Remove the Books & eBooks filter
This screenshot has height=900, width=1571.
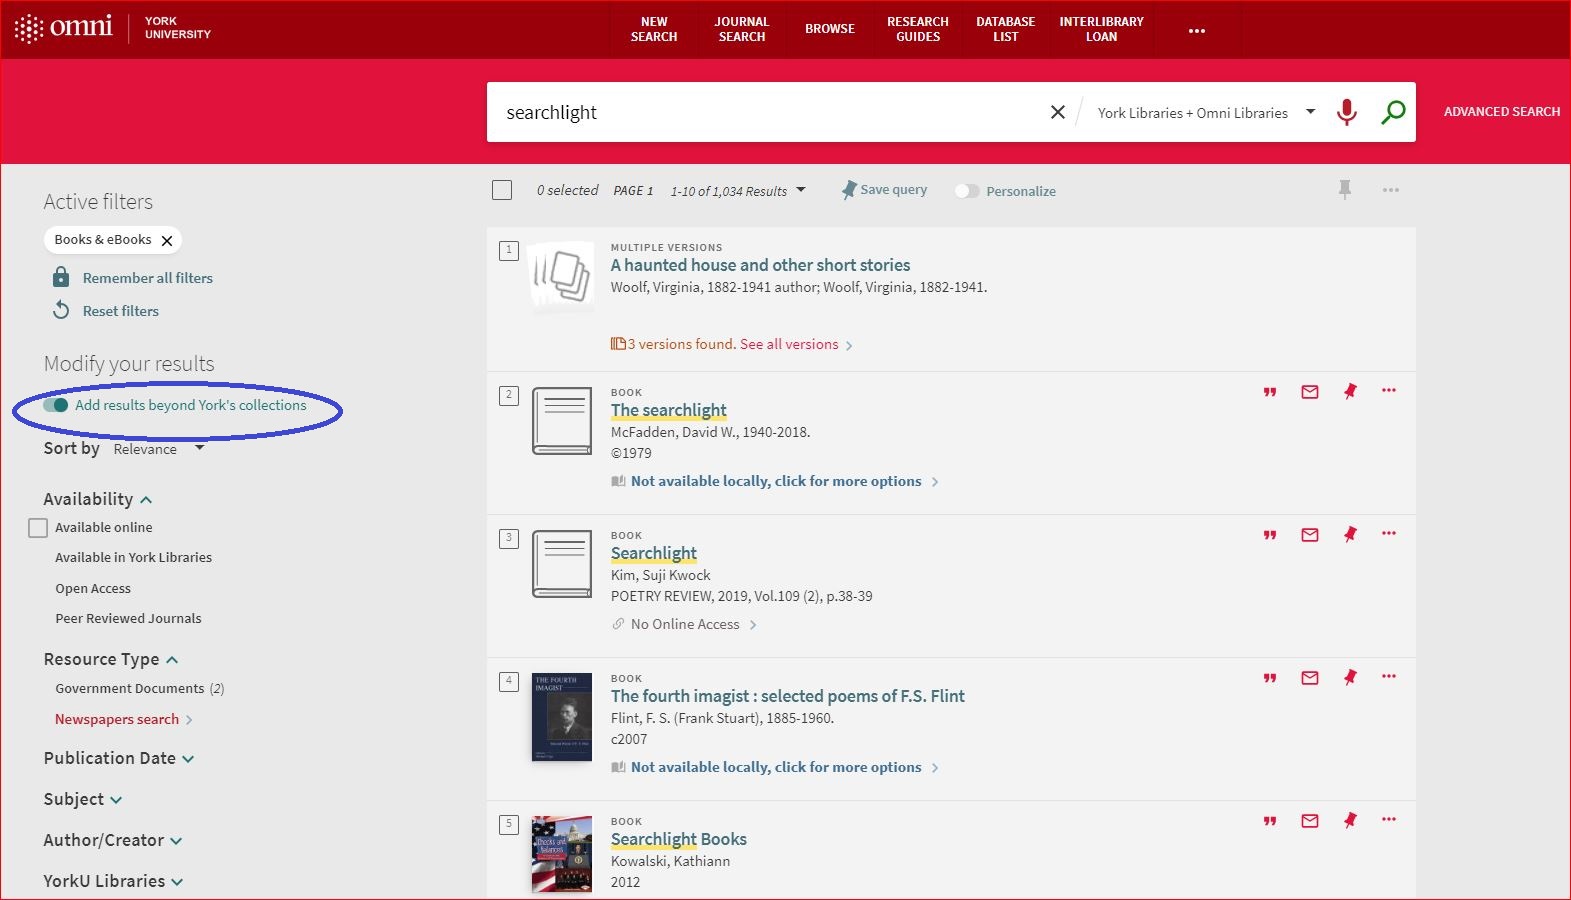[x=167, y=240]
